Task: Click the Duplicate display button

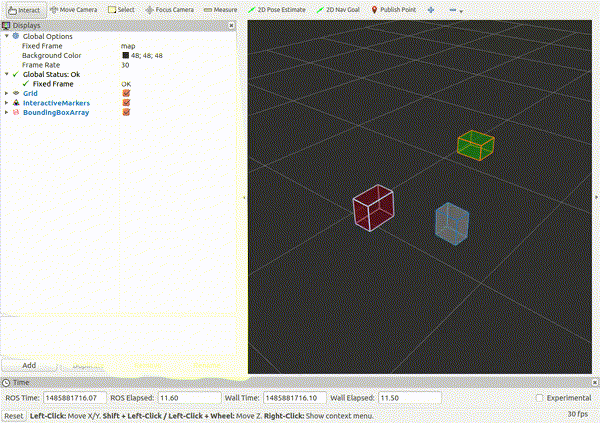Action: pyautogui.click(x=88, y=366)
